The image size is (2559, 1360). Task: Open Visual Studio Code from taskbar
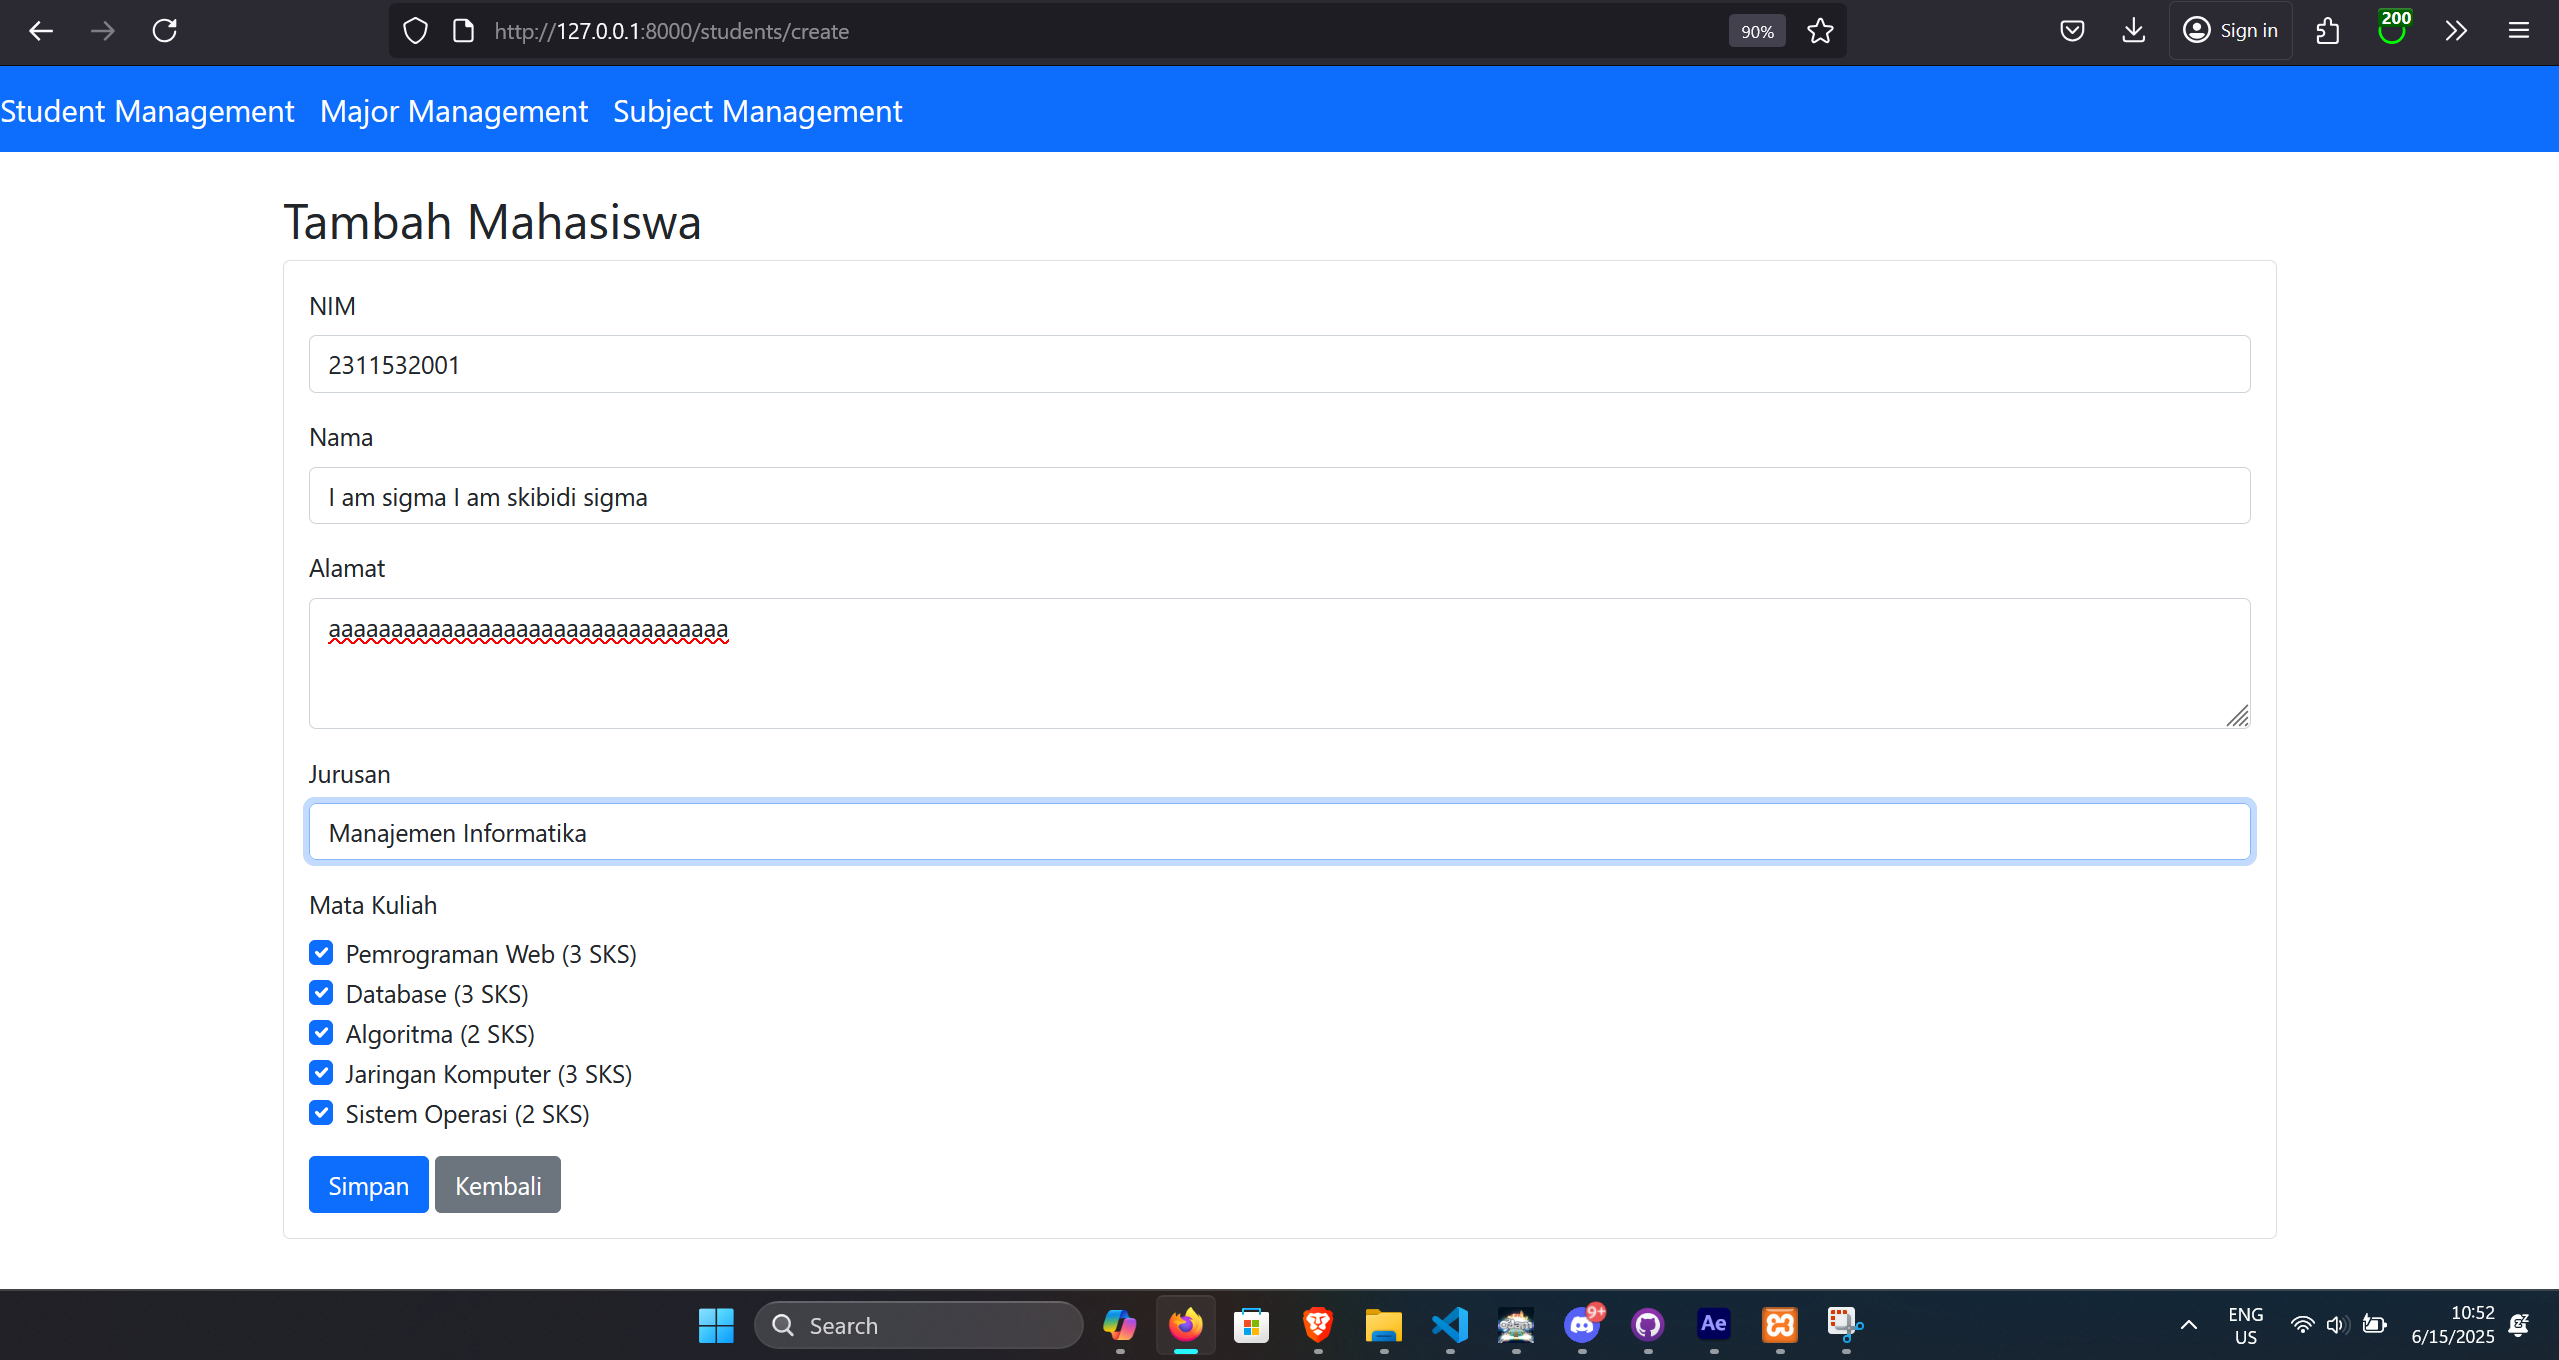tap(1450, 1325)
